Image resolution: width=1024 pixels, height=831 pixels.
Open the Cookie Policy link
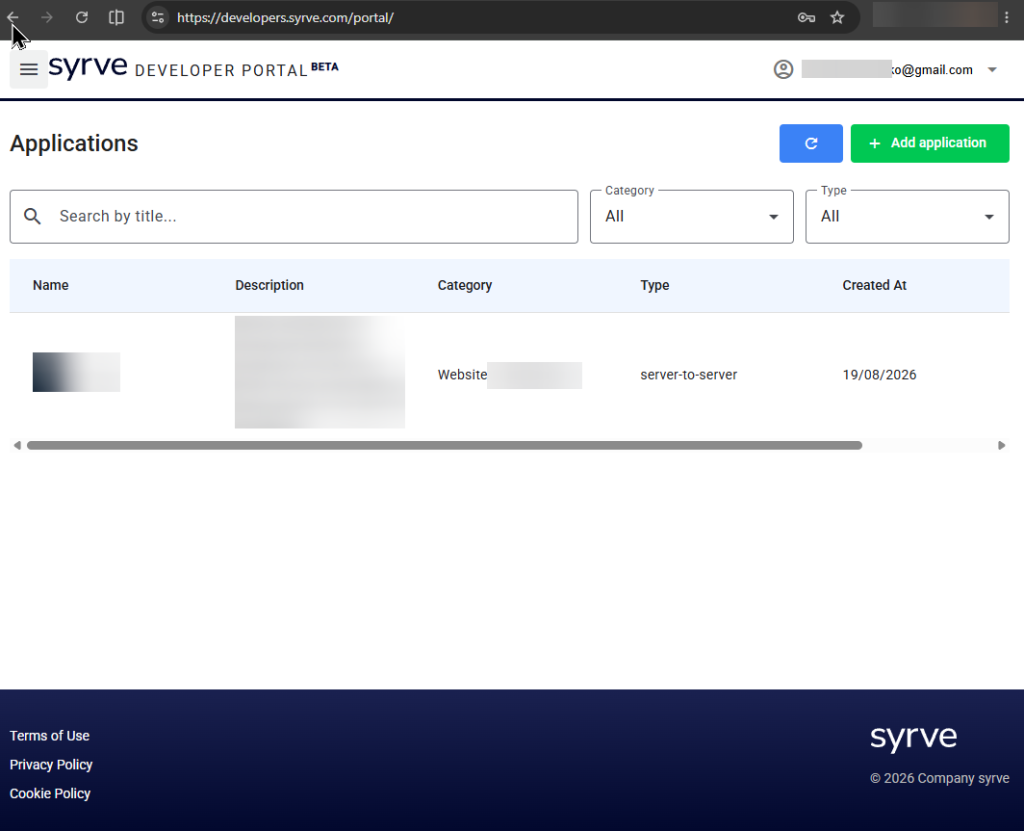50,793
